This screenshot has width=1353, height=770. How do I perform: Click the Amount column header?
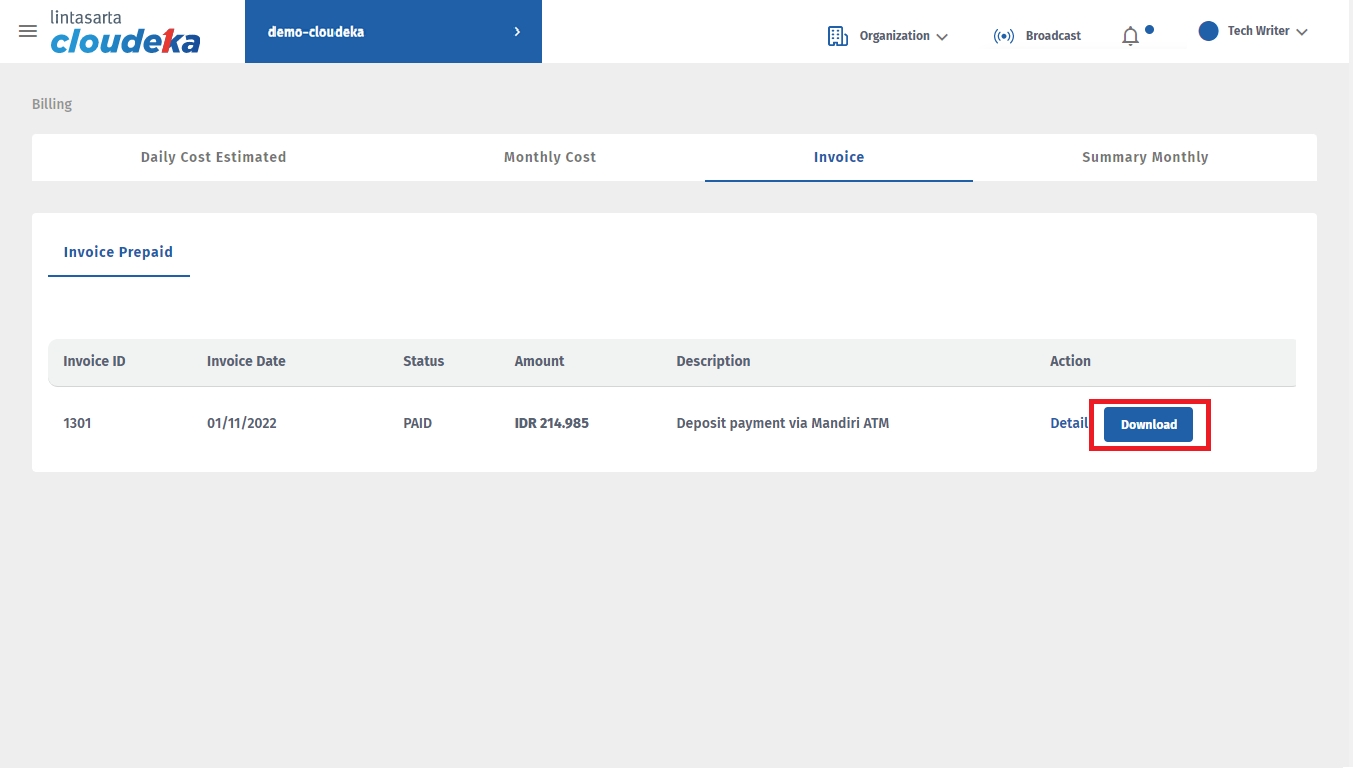(539, 361)
